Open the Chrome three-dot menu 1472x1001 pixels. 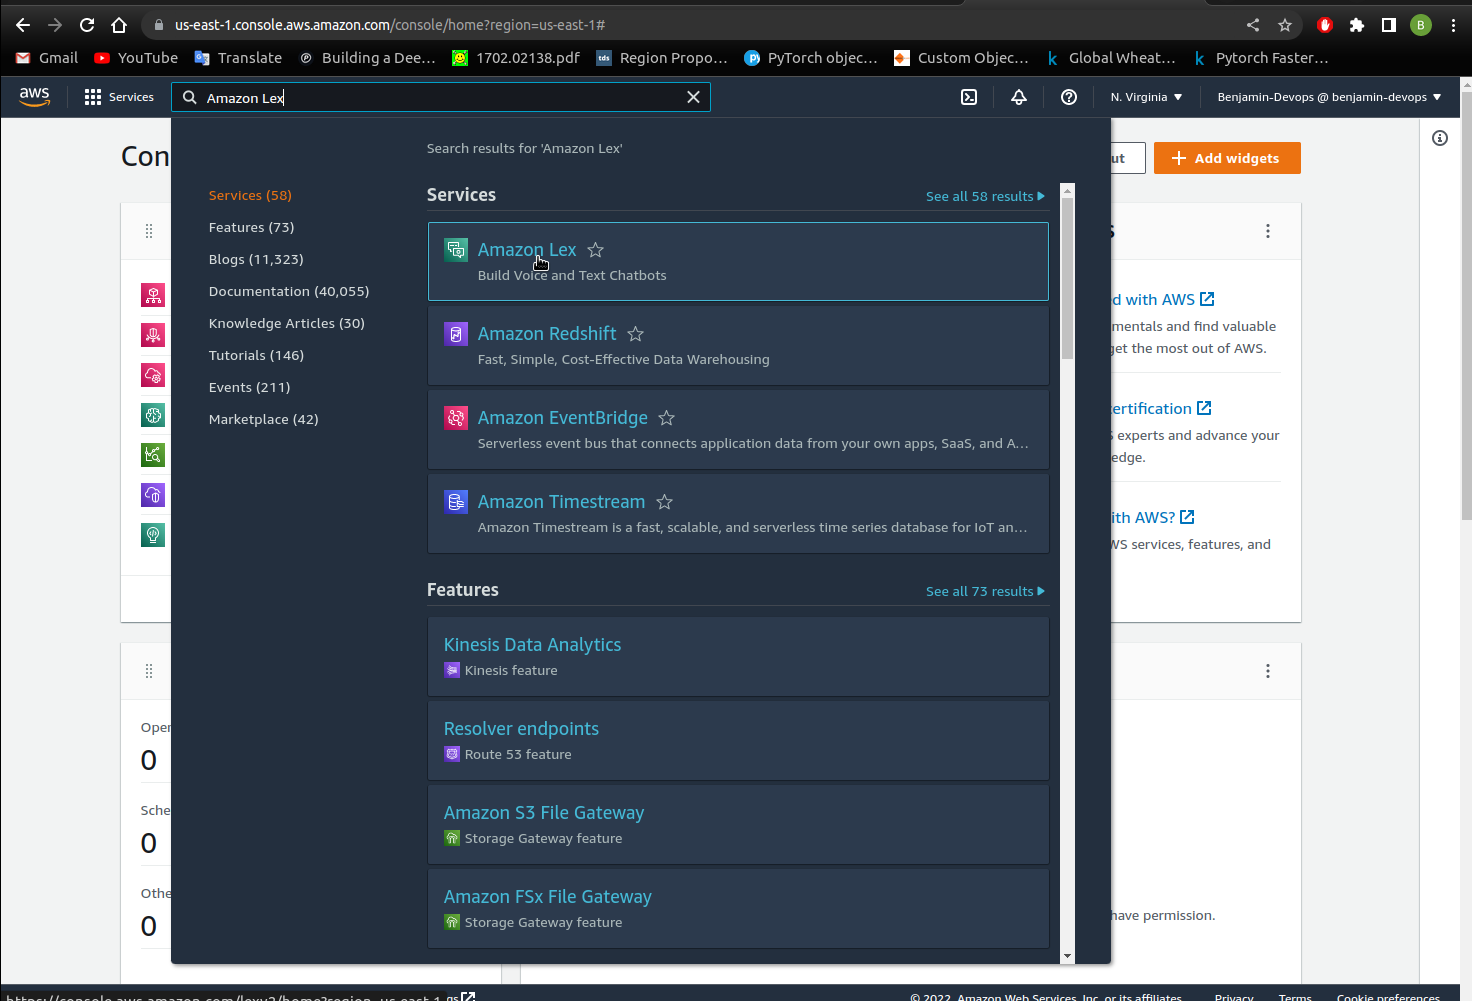click(1453, 25)
